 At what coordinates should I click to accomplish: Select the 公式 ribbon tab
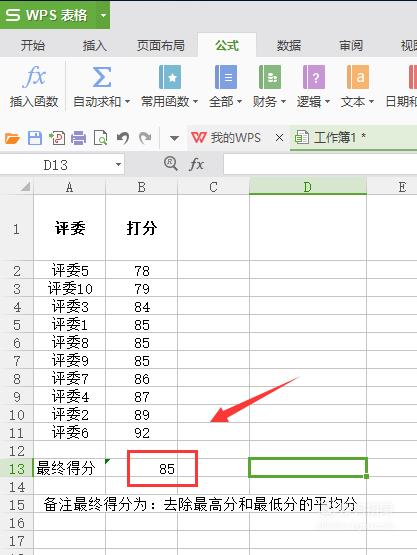coord(227,45)
